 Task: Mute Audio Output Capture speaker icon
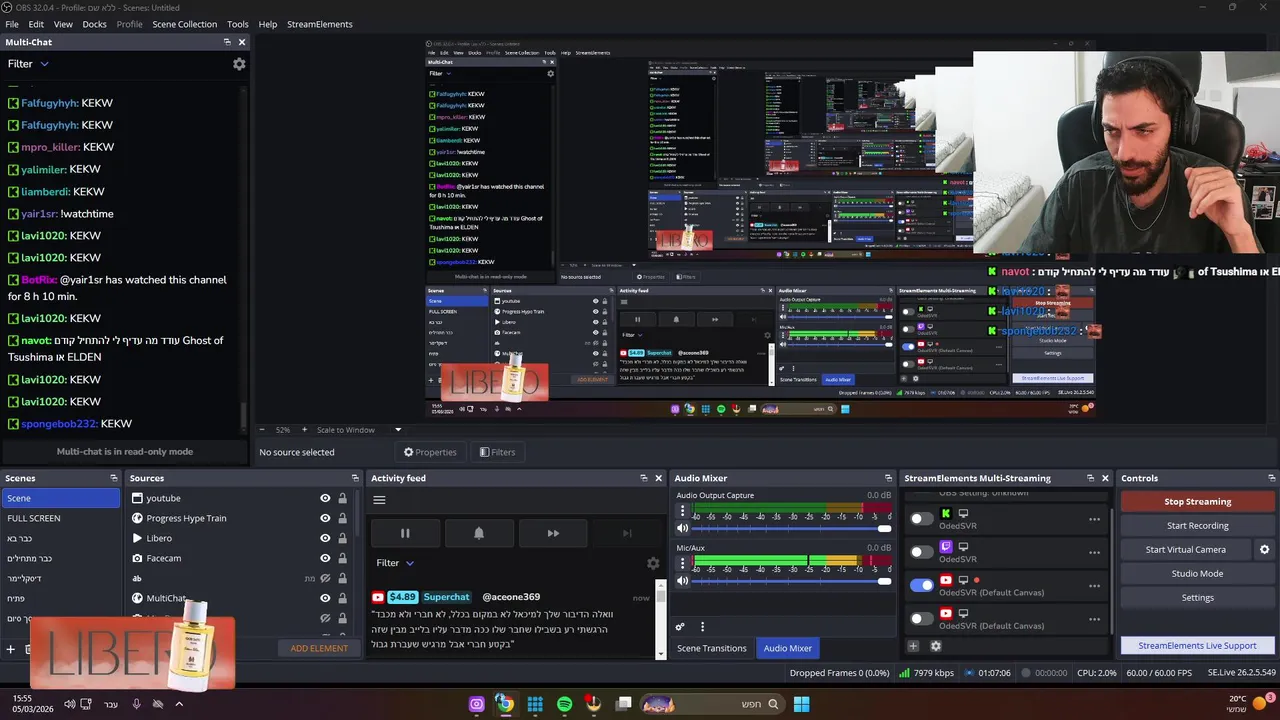[682, 528]
